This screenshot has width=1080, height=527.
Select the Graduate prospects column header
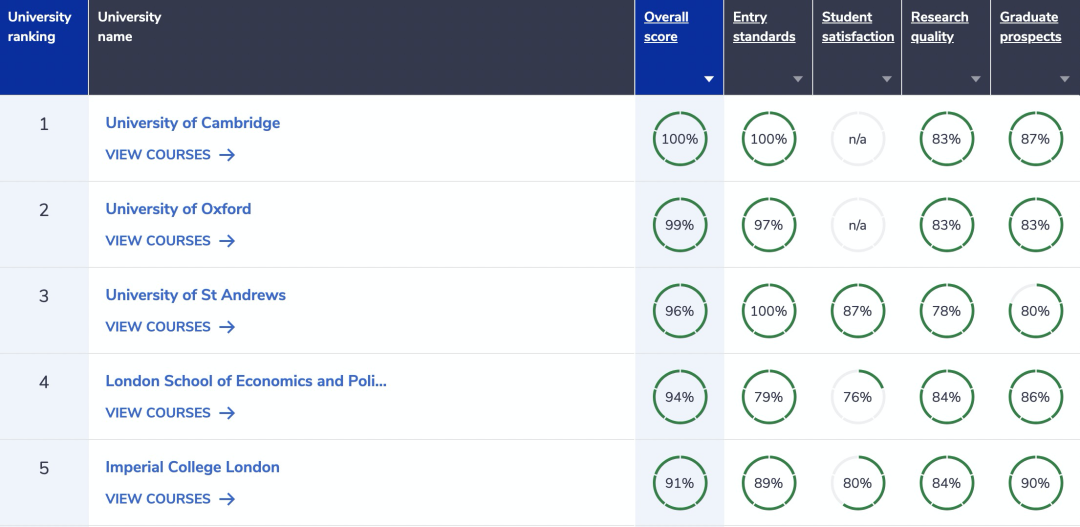1030,27
